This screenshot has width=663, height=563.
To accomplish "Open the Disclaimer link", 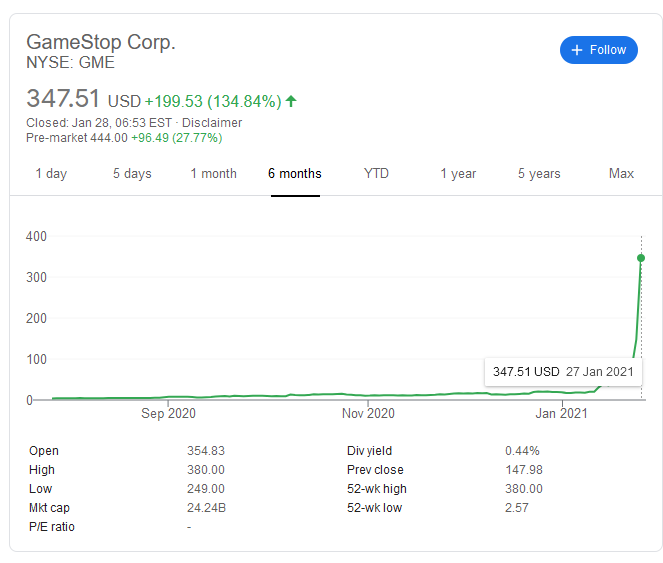I will [212, 123].
